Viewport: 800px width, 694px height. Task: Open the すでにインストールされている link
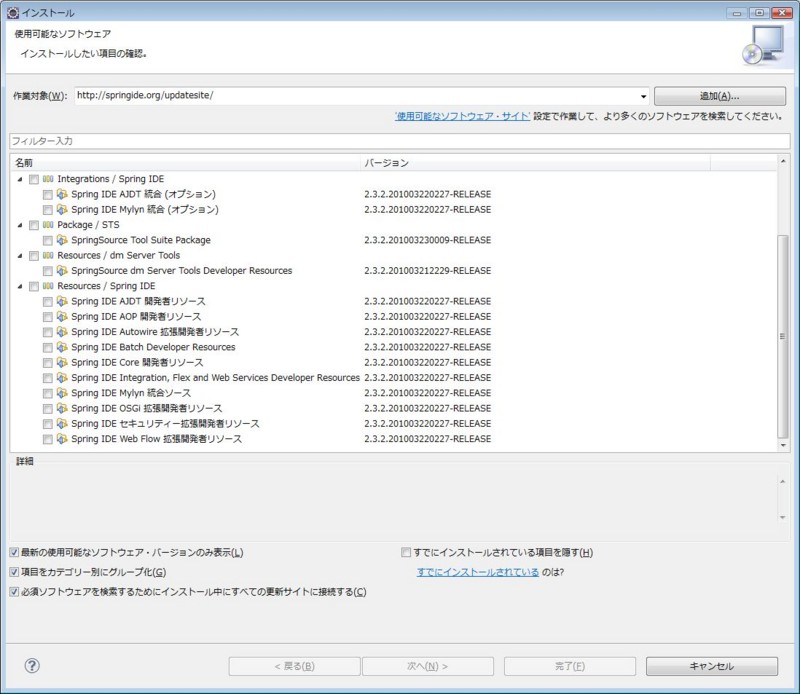(x=478, y=572)
